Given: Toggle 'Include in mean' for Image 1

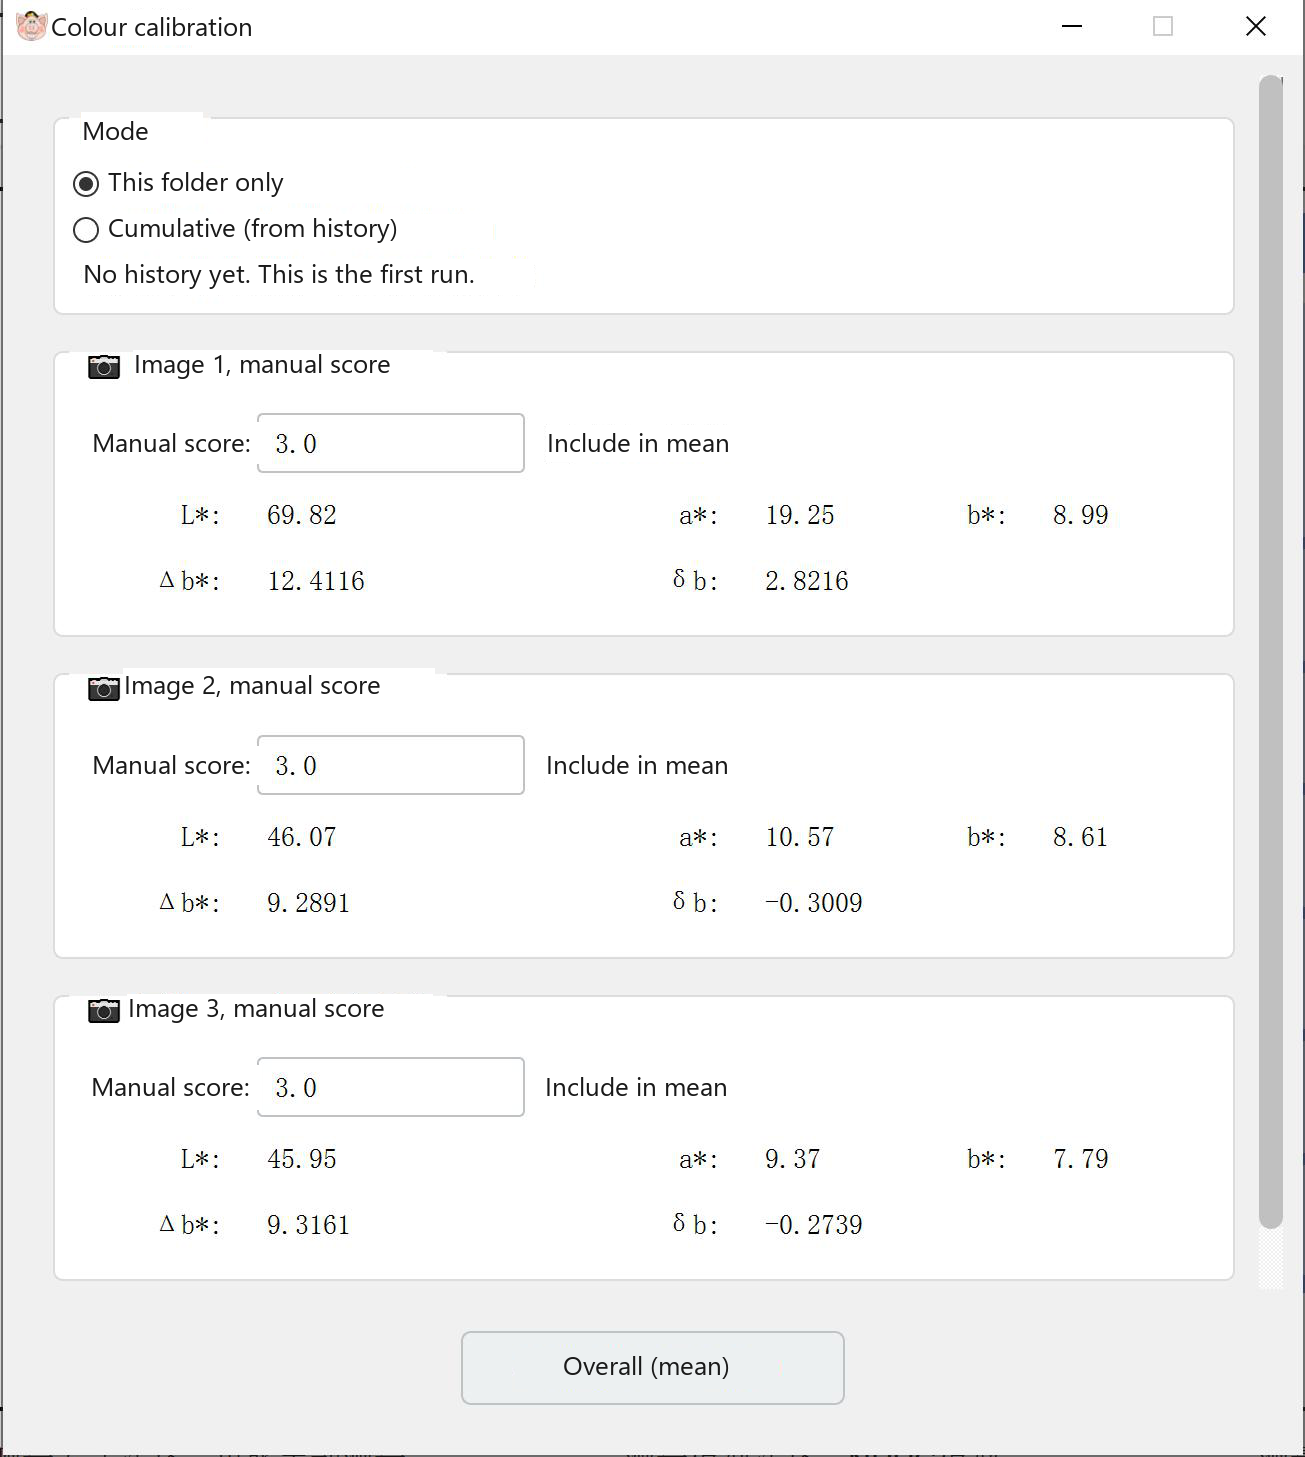Looking at the screenshot, I should [x=638, y=443].
